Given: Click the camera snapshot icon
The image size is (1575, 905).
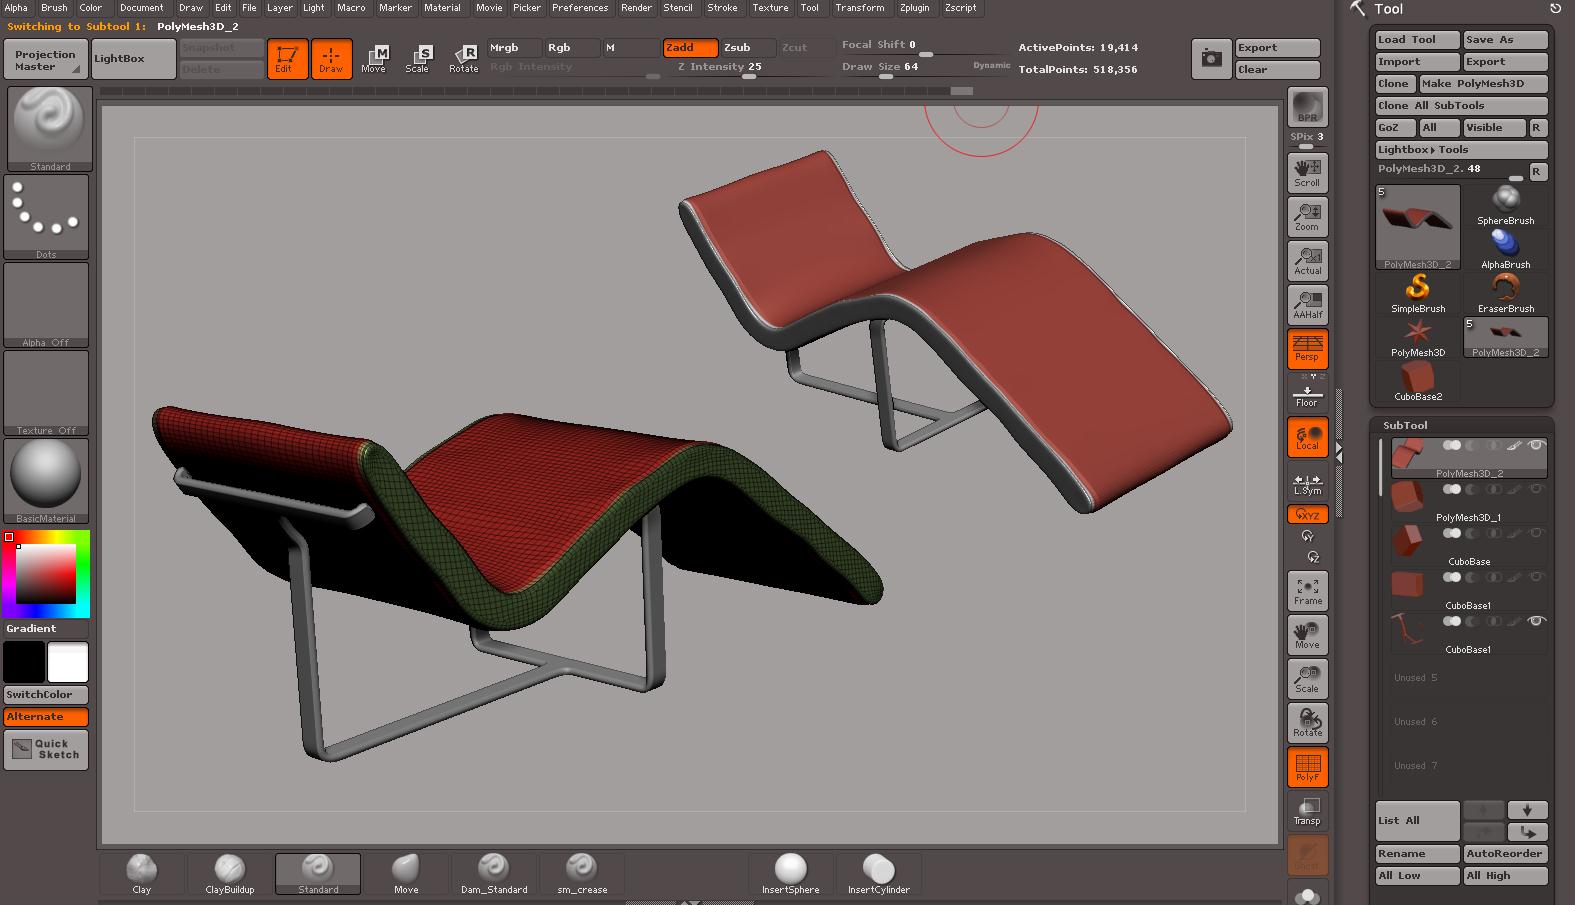Looking at the screenshot, I should [x=1211, y=59].
